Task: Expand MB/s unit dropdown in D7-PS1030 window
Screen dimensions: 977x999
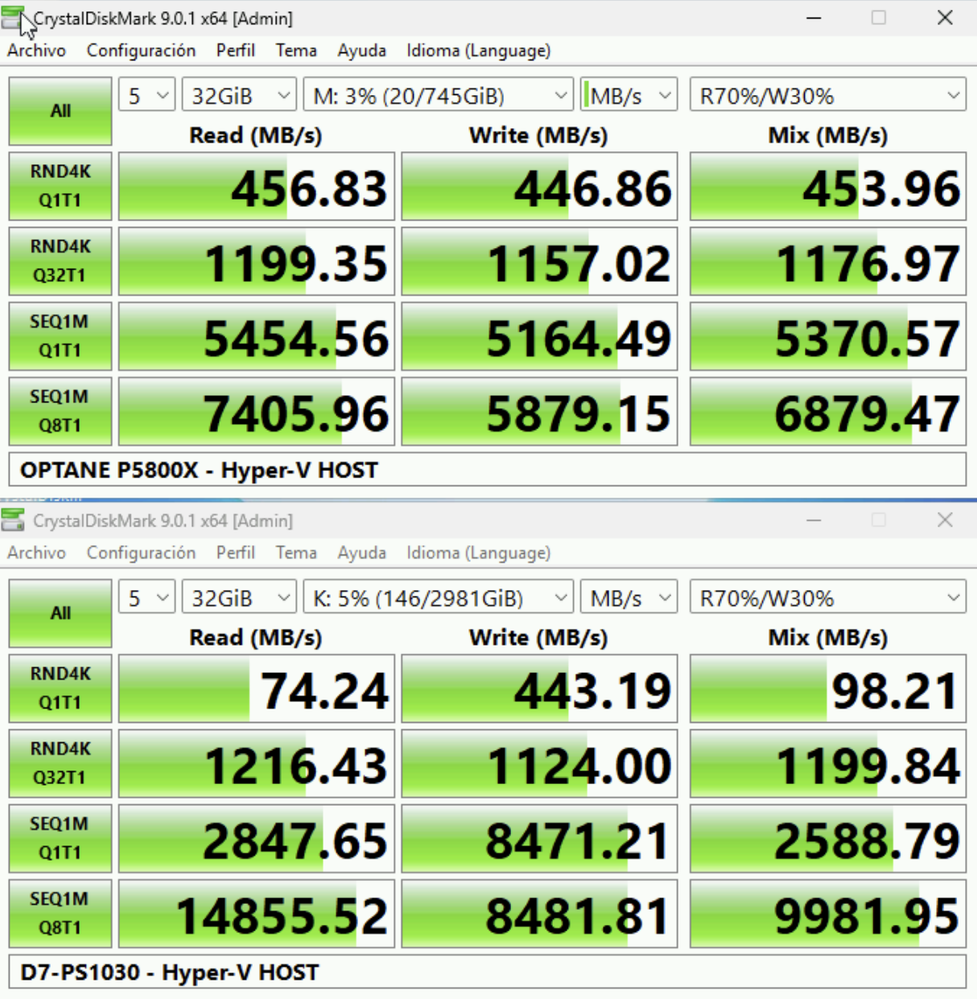Action: coord(628,598)
